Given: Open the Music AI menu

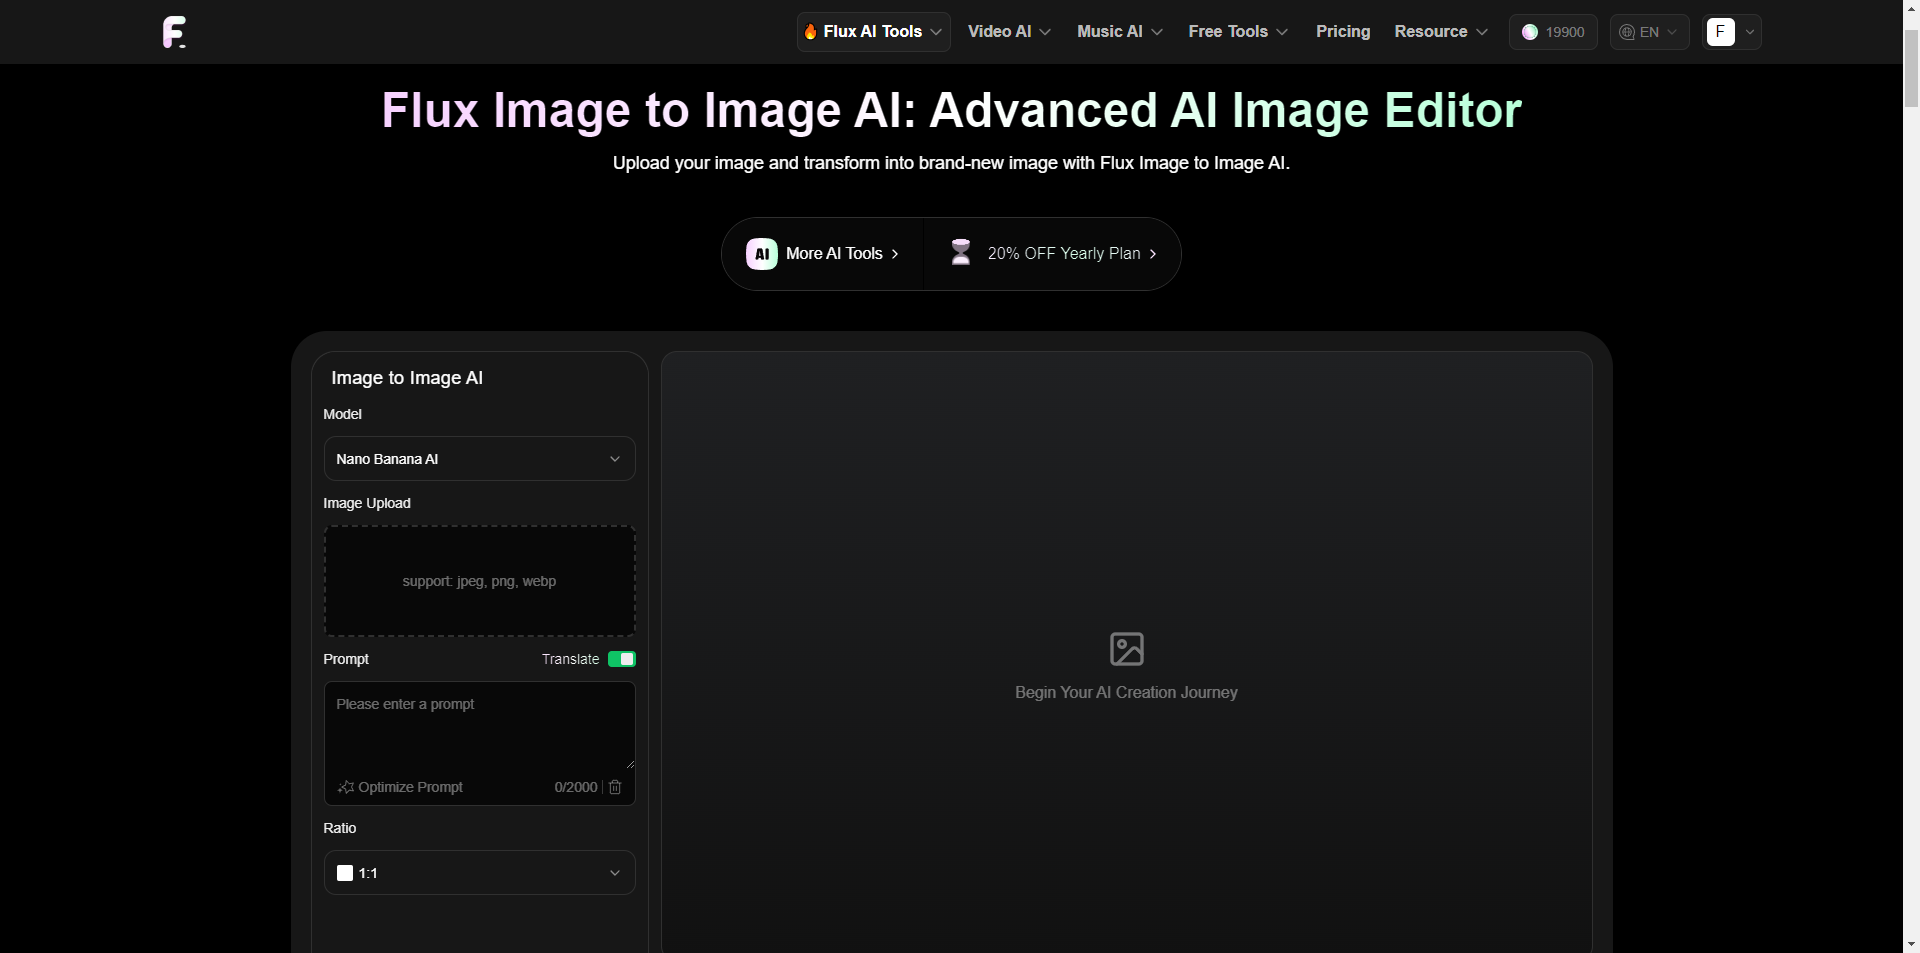Looking at the screenshot, I should click(x=1119, y=32).
